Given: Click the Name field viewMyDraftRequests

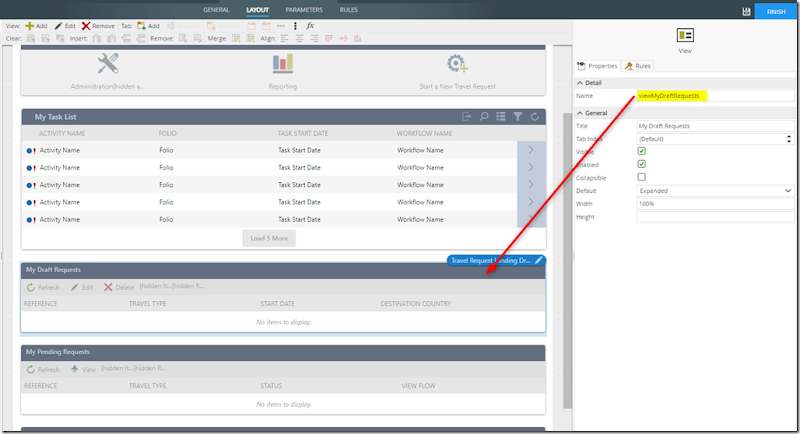Looking at the screenshot, I should pos(715,96).
